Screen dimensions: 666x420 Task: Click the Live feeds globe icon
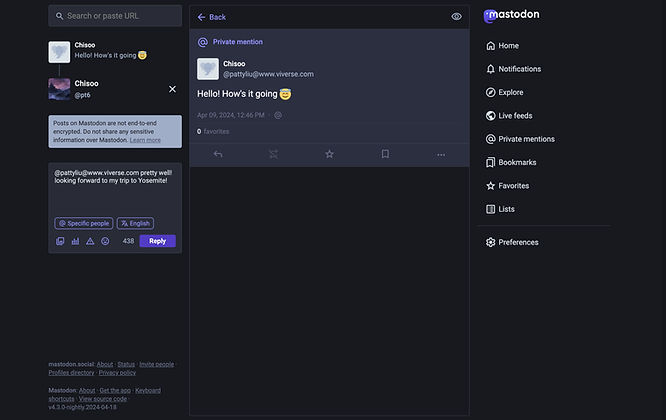coord(491,116)
